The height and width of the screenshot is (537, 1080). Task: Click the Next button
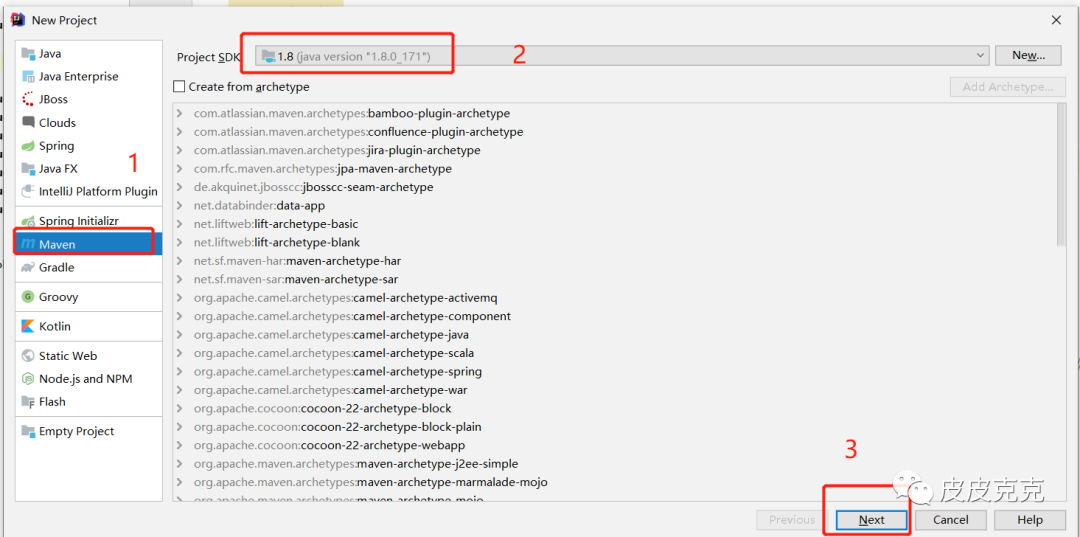(x=871, y=520)
